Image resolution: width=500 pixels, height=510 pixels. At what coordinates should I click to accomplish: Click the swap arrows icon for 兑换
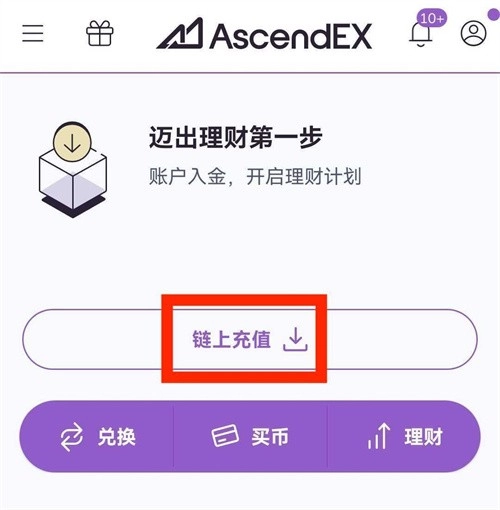click(x=71, y=437)
